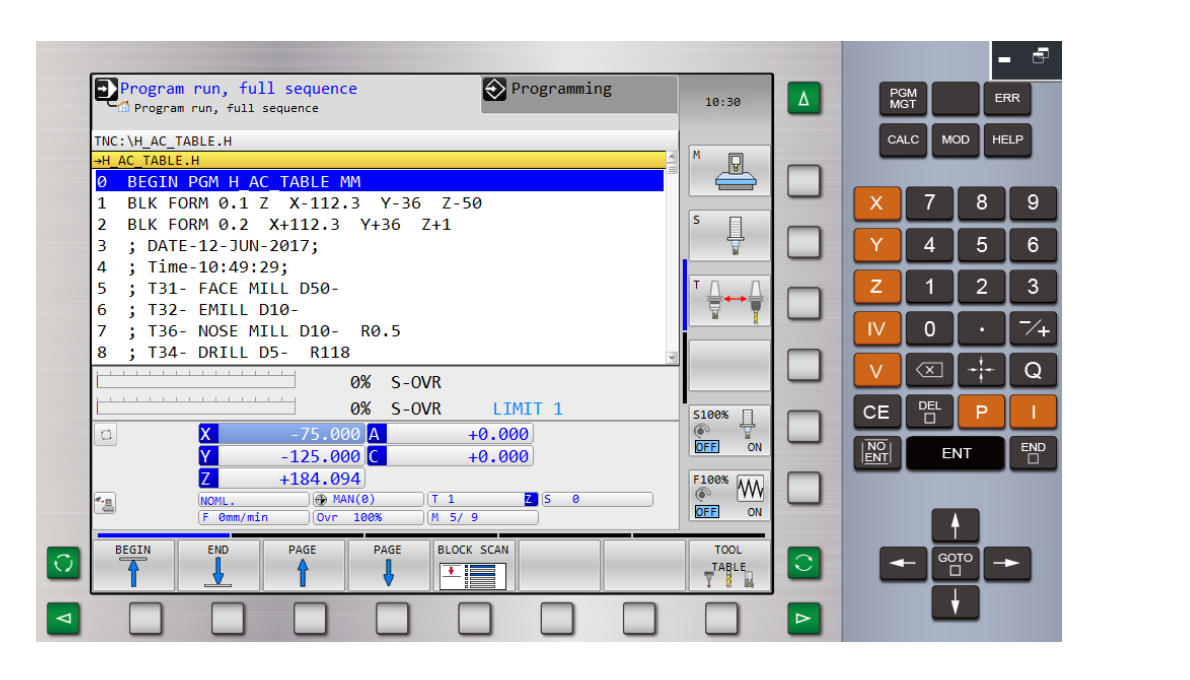Click the machine icon left of NOML.
The image size is (1190, 680).
[105, 503]
